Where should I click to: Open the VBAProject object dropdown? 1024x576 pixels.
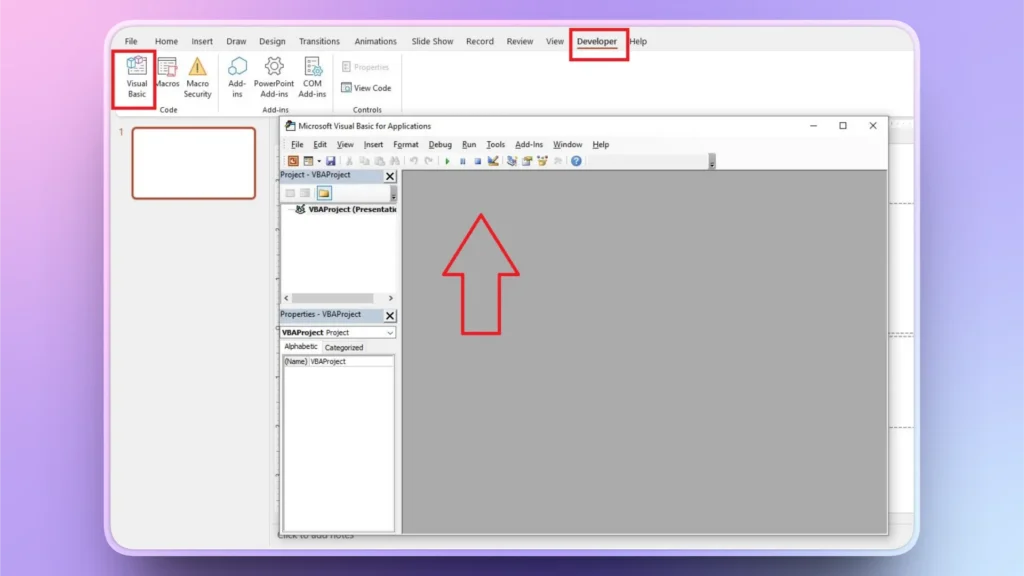(390, 332)
